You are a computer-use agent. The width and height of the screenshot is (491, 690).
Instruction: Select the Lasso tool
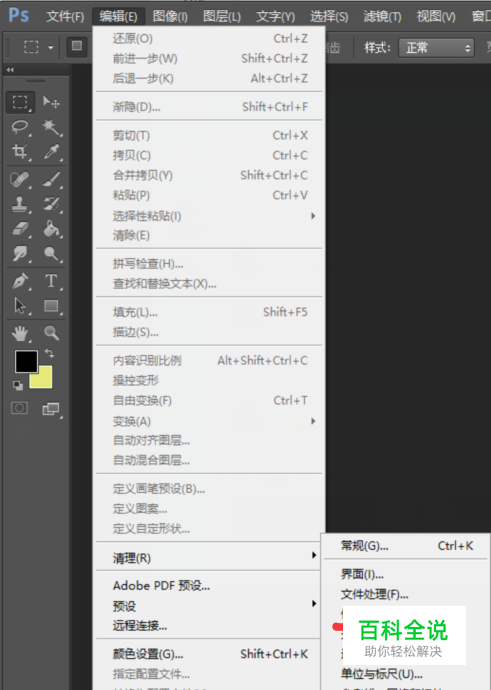pos(20,127)
